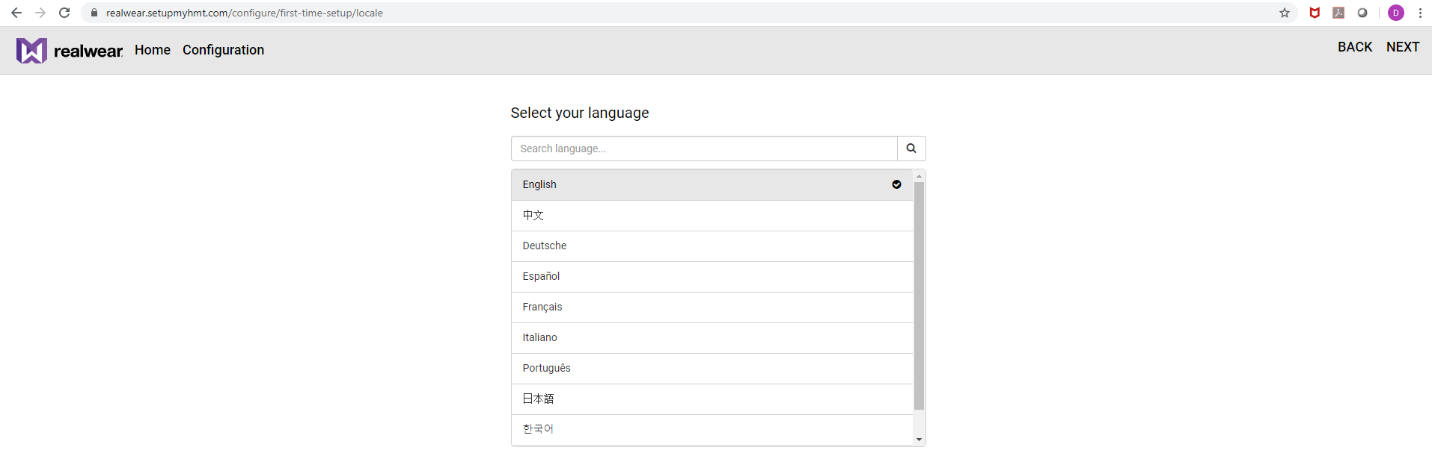
Task: Reload the browser page
Action: click(x=64, y=13)
